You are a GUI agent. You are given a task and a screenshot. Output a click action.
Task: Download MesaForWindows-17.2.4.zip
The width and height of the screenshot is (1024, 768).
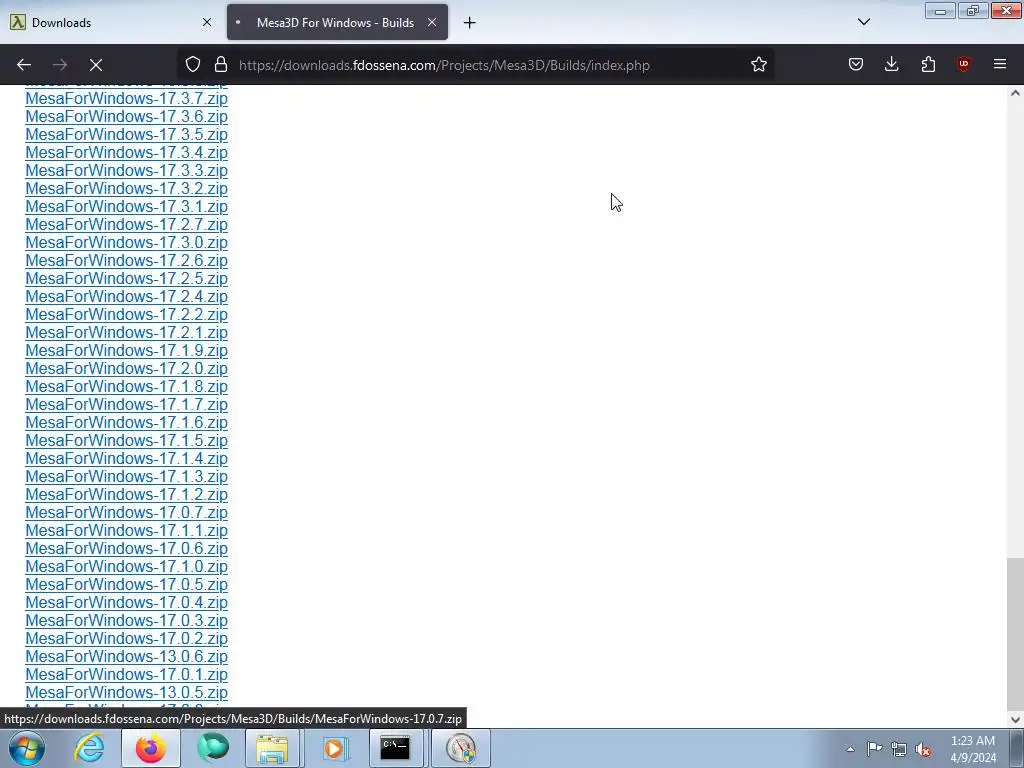coord(127,296)
